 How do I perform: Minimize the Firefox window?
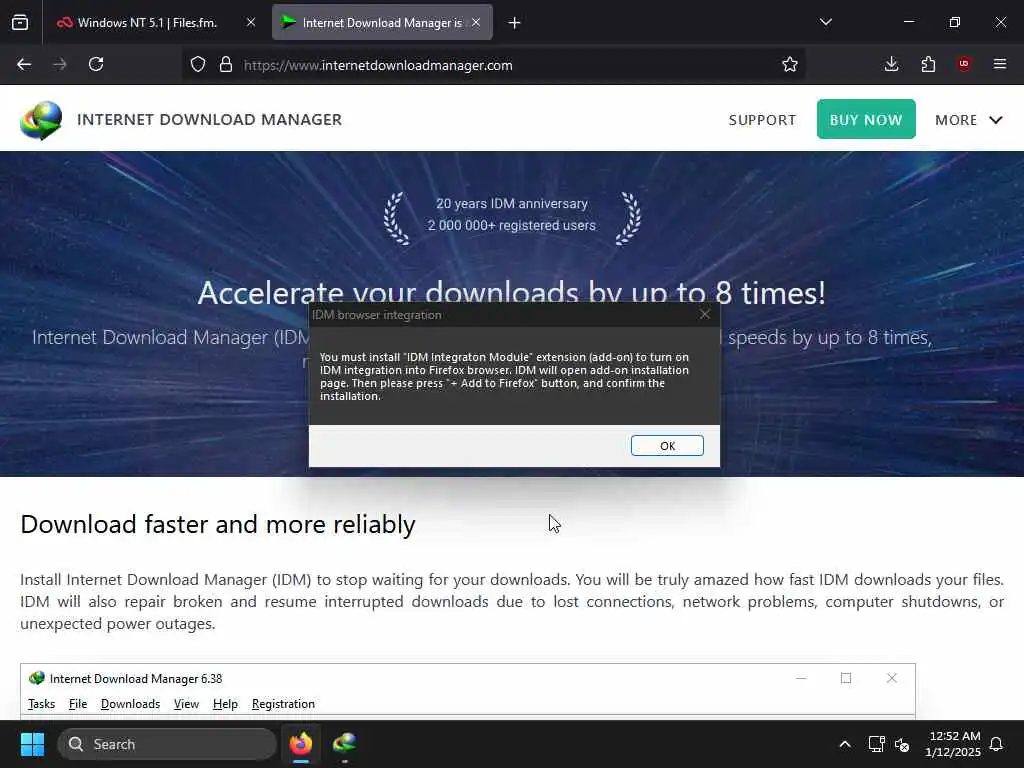pos(908,22)
